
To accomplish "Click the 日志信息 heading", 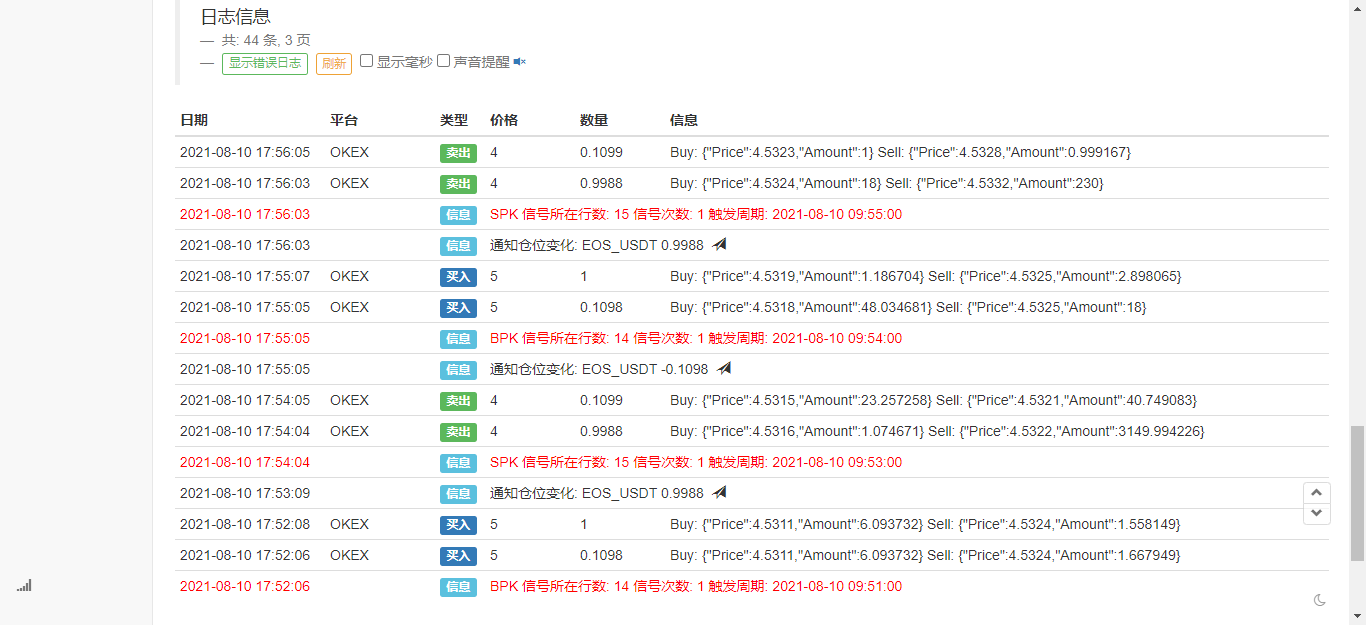I will tap(236, 17).
